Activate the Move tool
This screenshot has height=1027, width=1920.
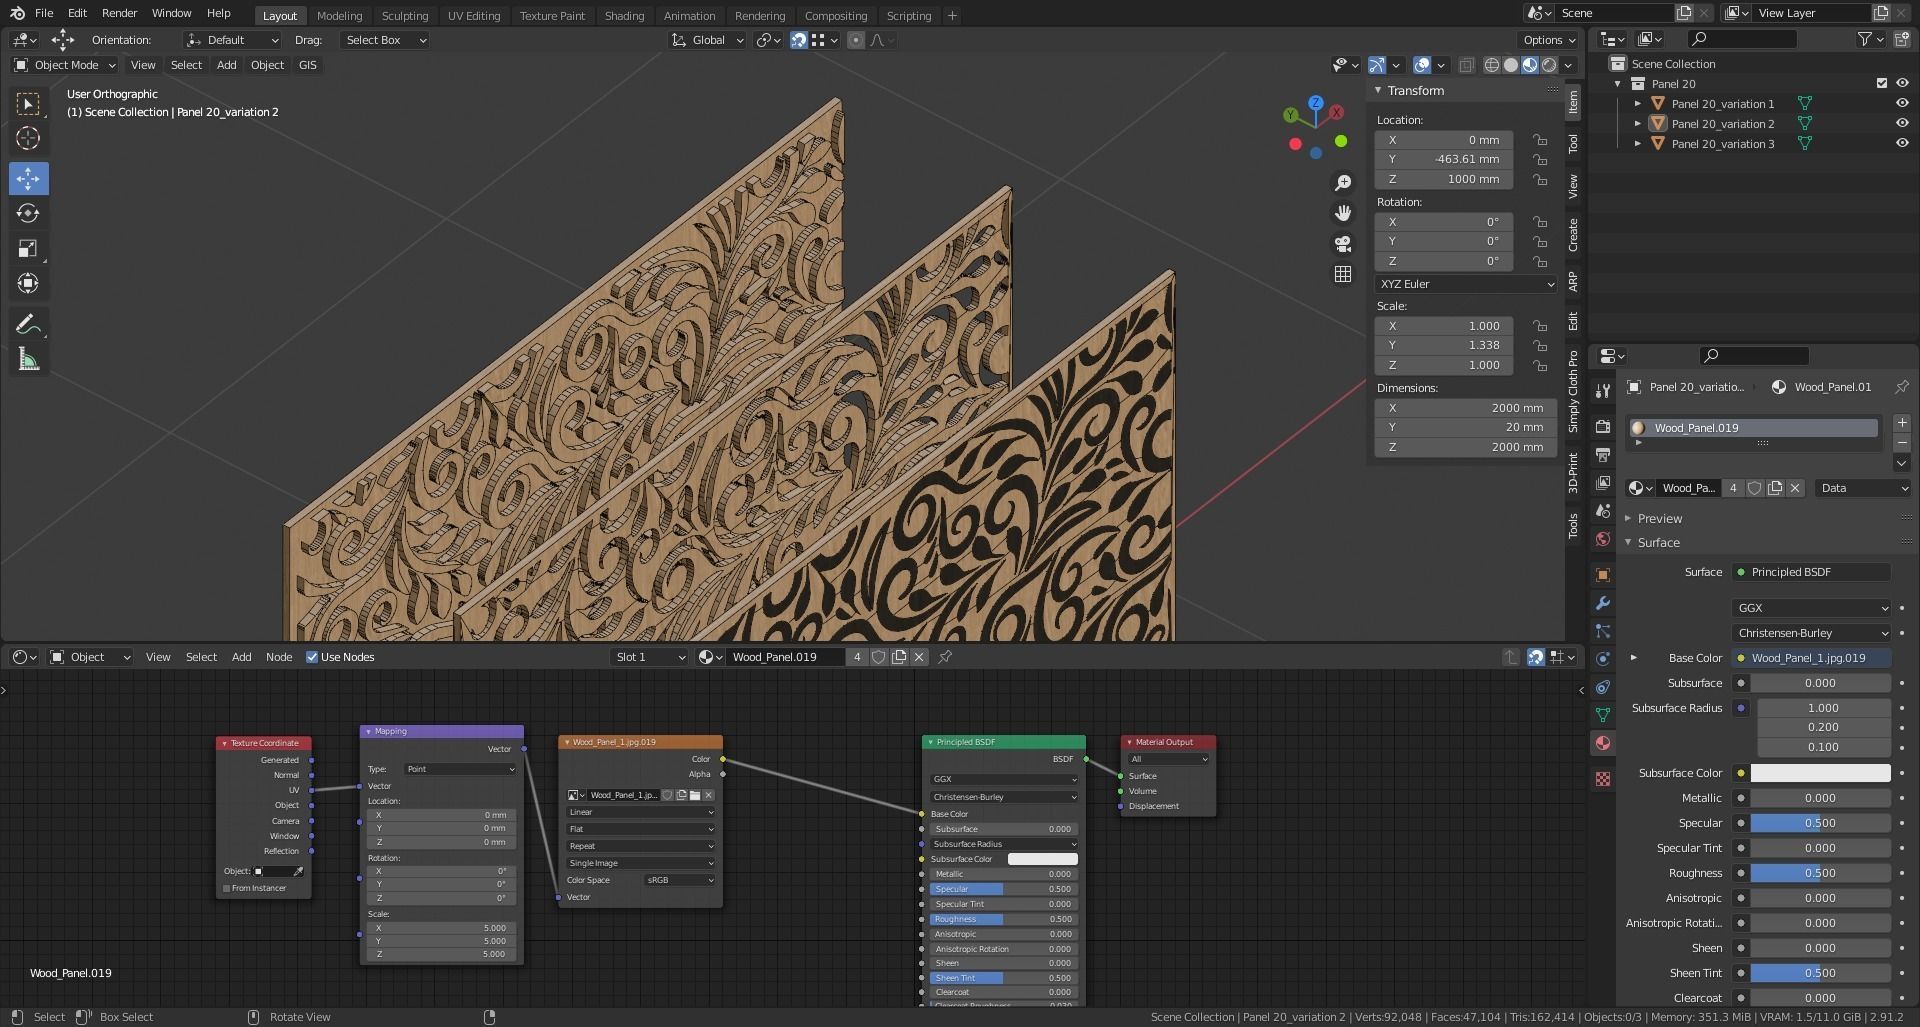click(28, 178)
